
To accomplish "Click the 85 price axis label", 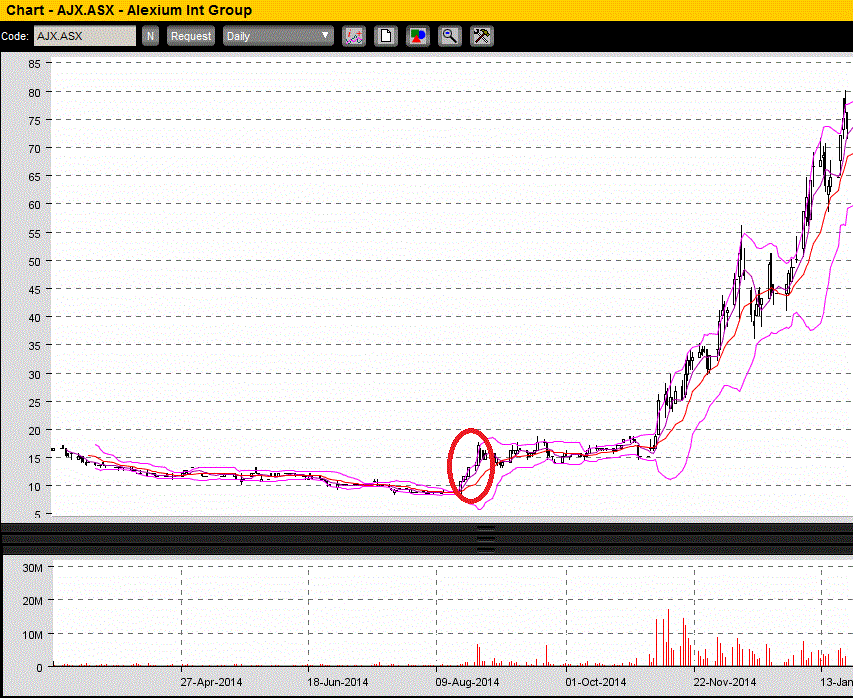I will pyautogui.click(x=34, y=64).
